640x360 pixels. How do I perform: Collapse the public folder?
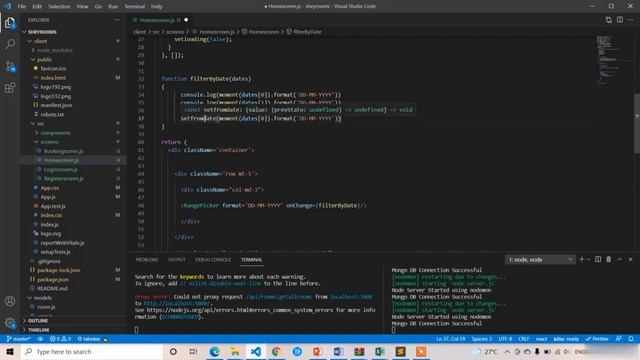[x=44, y=60]
